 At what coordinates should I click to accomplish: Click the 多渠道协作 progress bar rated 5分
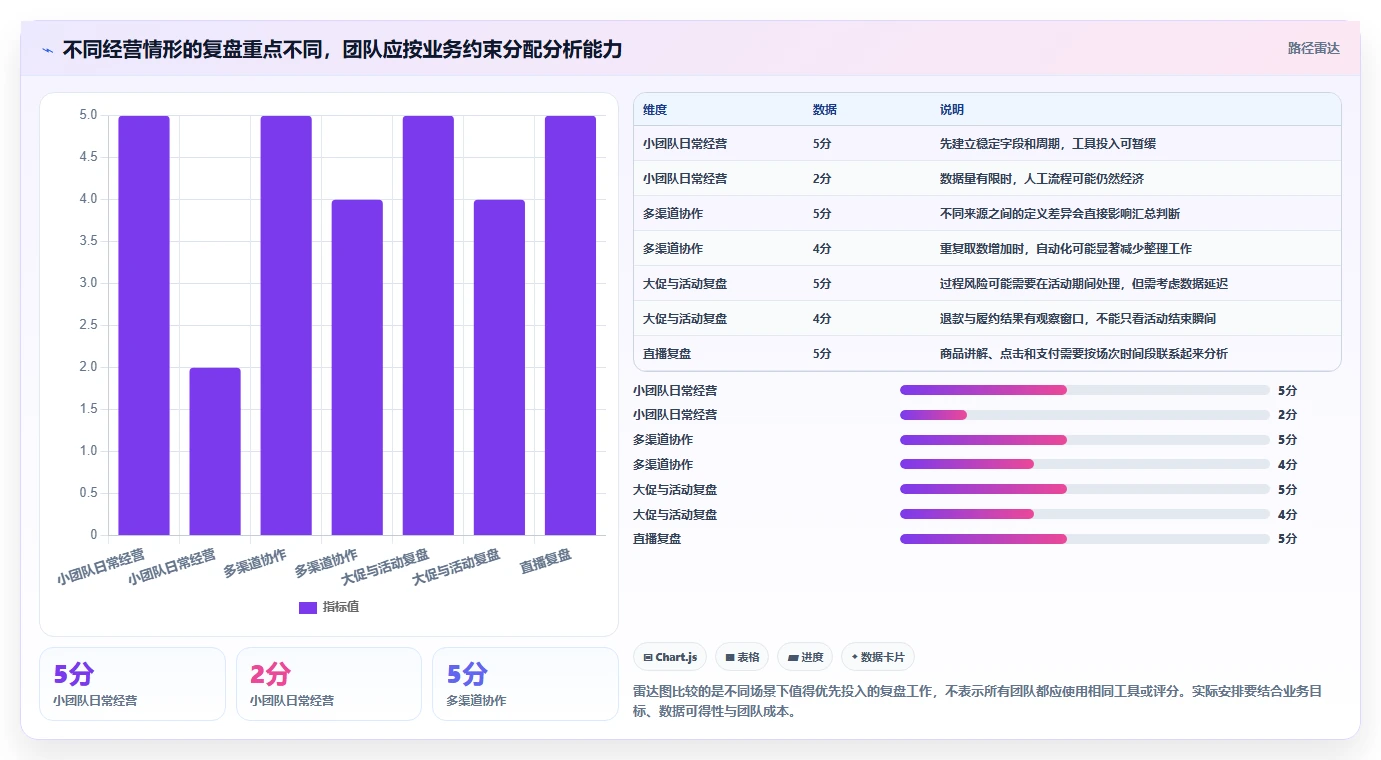(1085, 440)
